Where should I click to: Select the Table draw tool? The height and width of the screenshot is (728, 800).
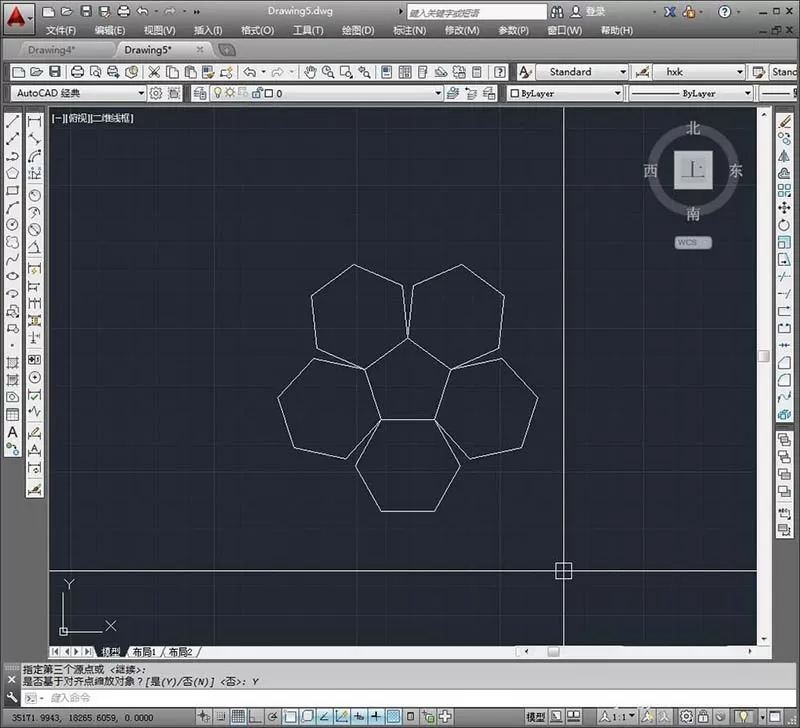pyautogui.click(x=12, y=414)
